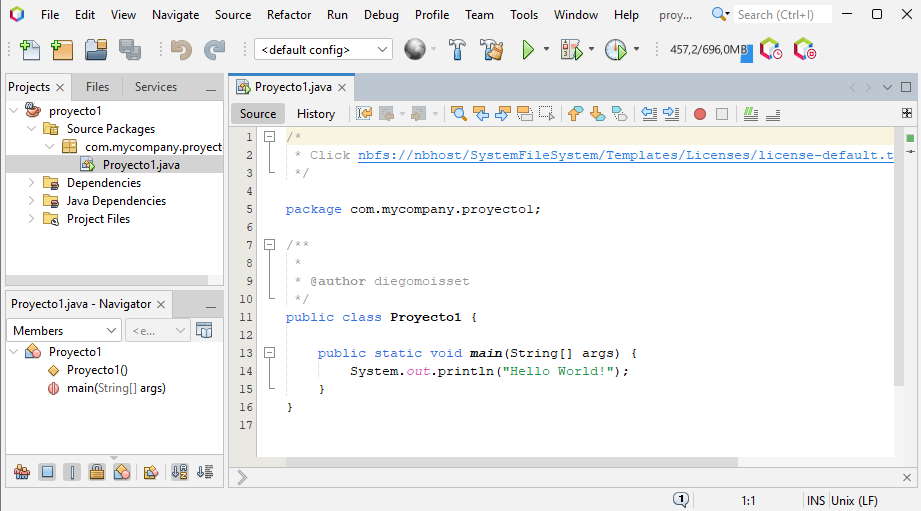Open the Run Project arrow dropdown
This screenshot has width=921, height=511.
pyautogui.click(x=546, y=50)
